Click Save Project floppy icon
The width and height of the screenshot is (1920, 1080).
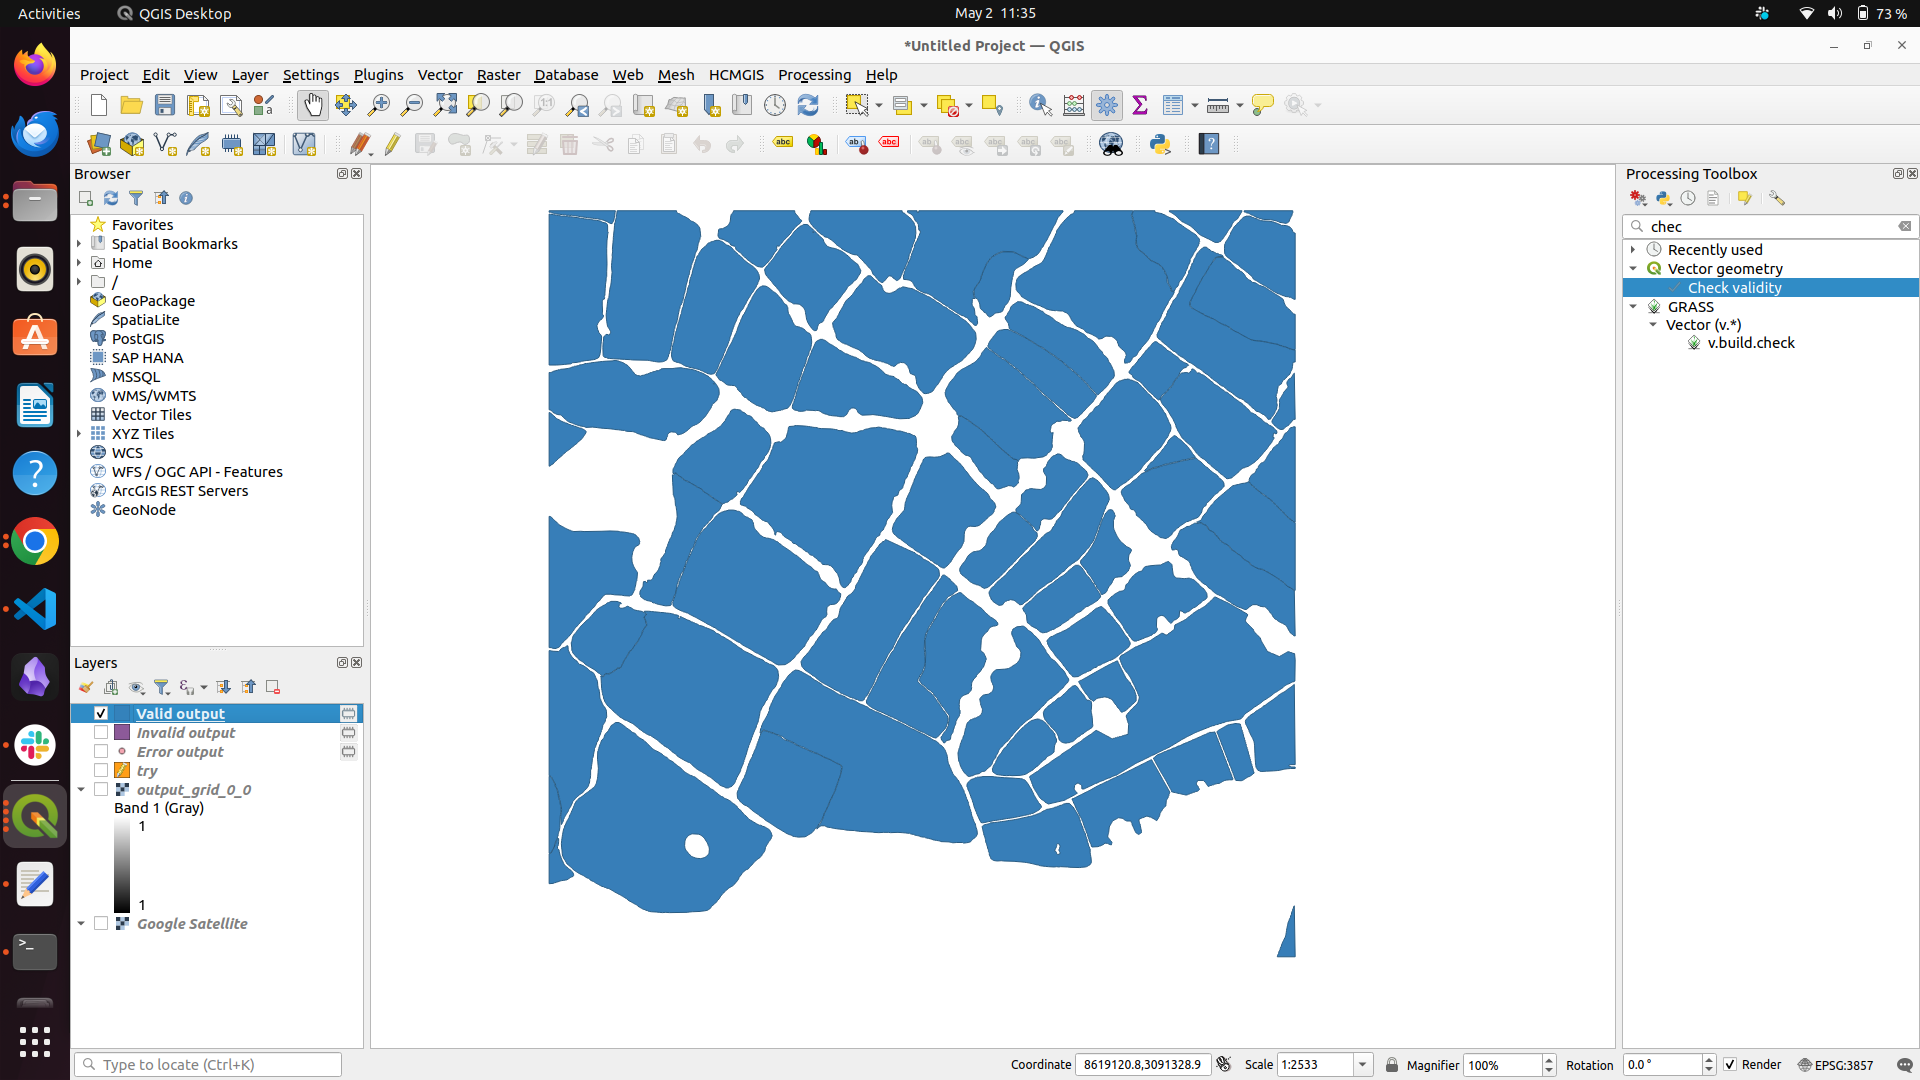165,105
